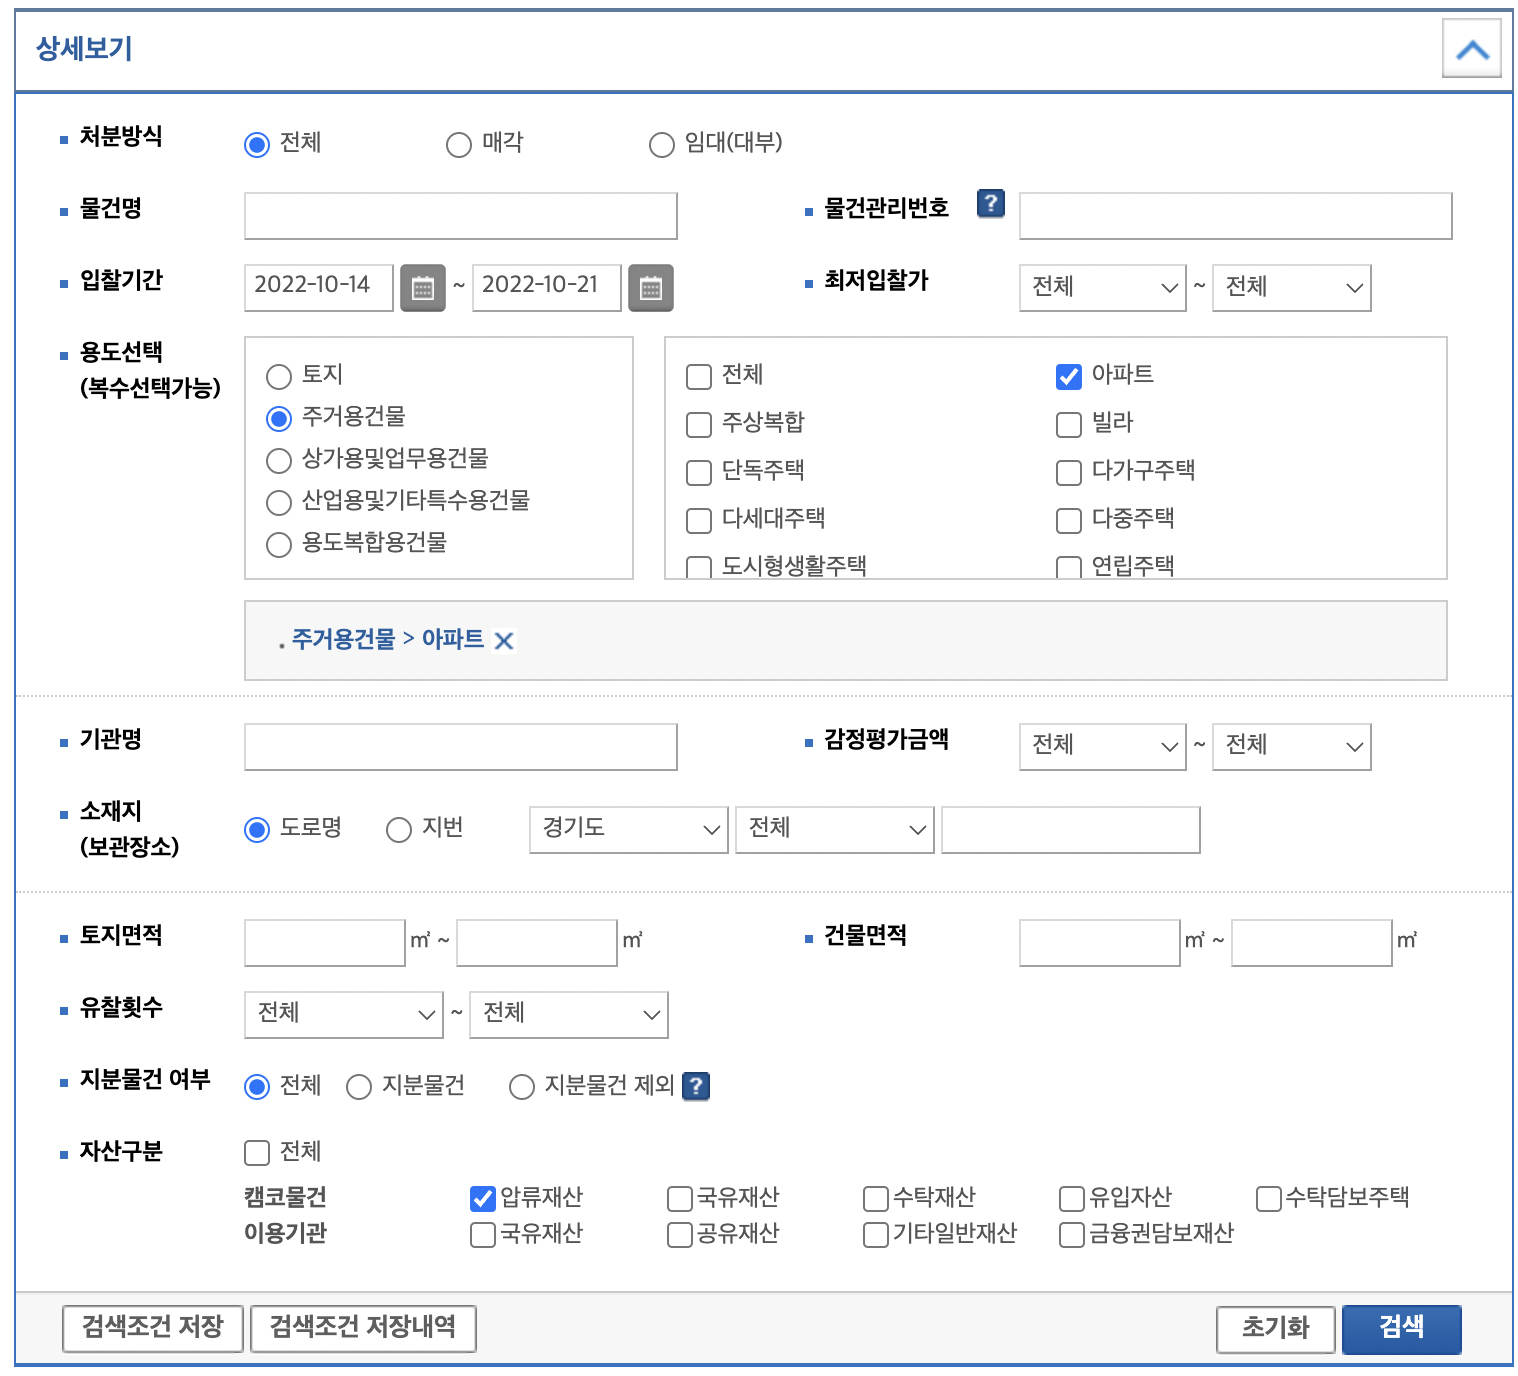Click the 검색 button
Screen dimensions: 1518x1376
(x=1402, y=1329)
